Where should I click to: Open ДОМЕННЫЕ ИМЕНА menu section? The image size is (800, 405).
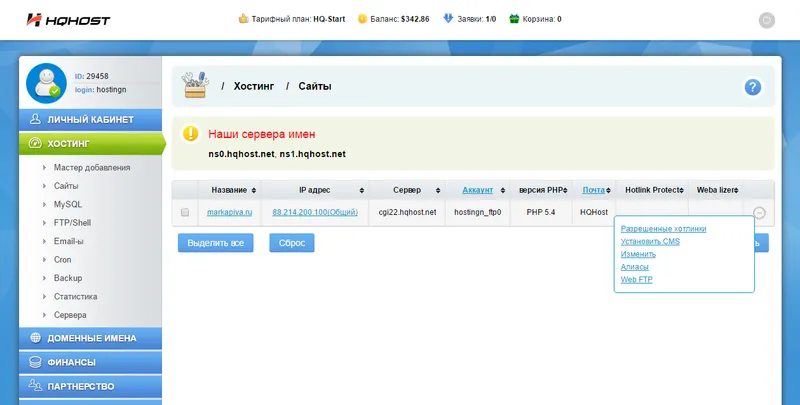(90, 338)
